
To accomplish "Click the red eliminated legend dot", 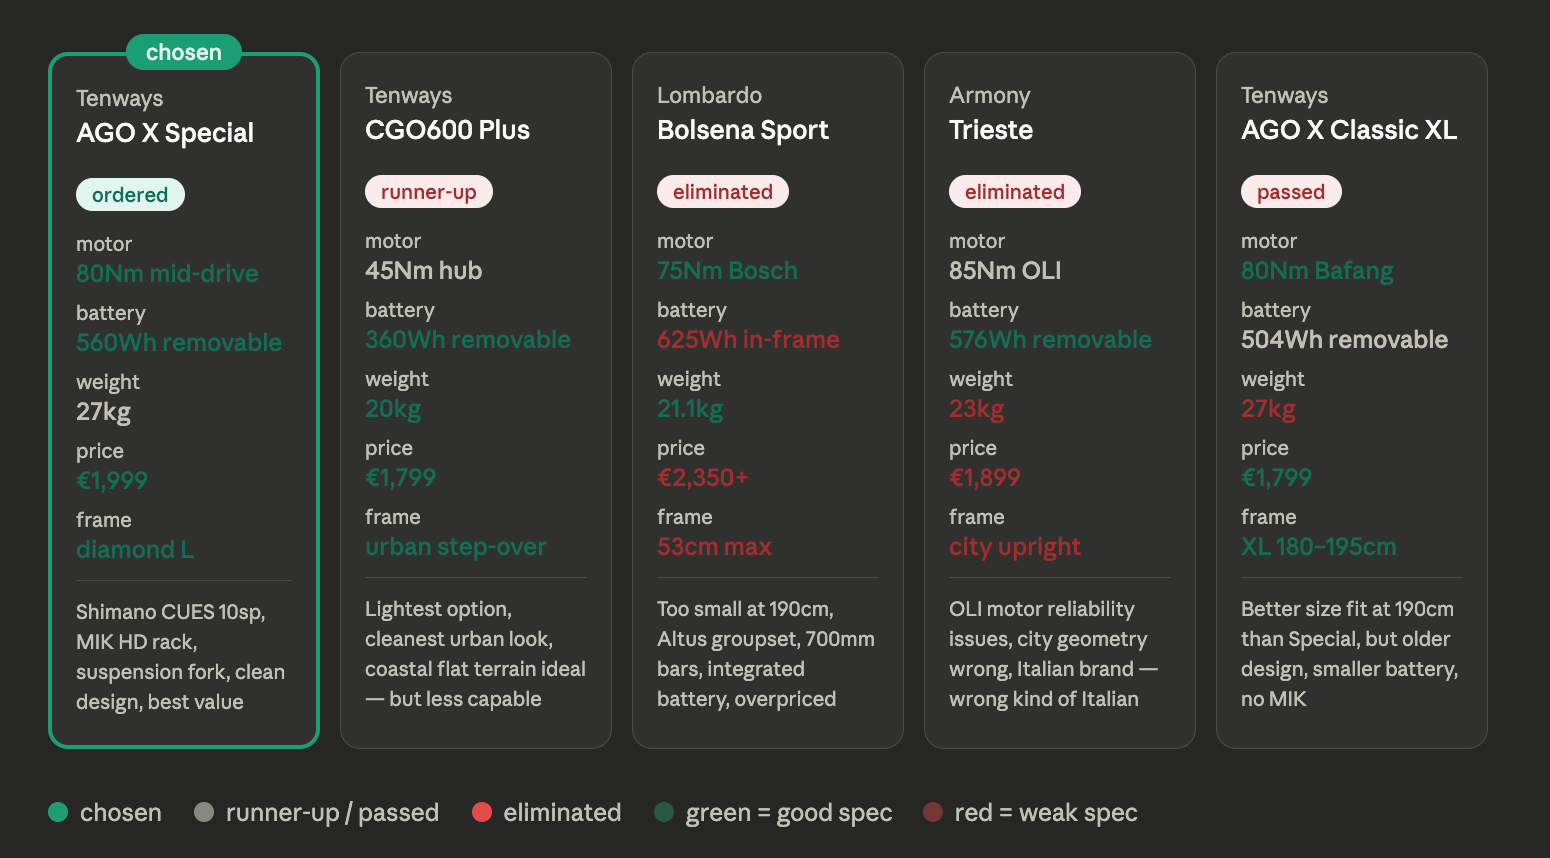I will pyautogui.click(x=482, y=812).
